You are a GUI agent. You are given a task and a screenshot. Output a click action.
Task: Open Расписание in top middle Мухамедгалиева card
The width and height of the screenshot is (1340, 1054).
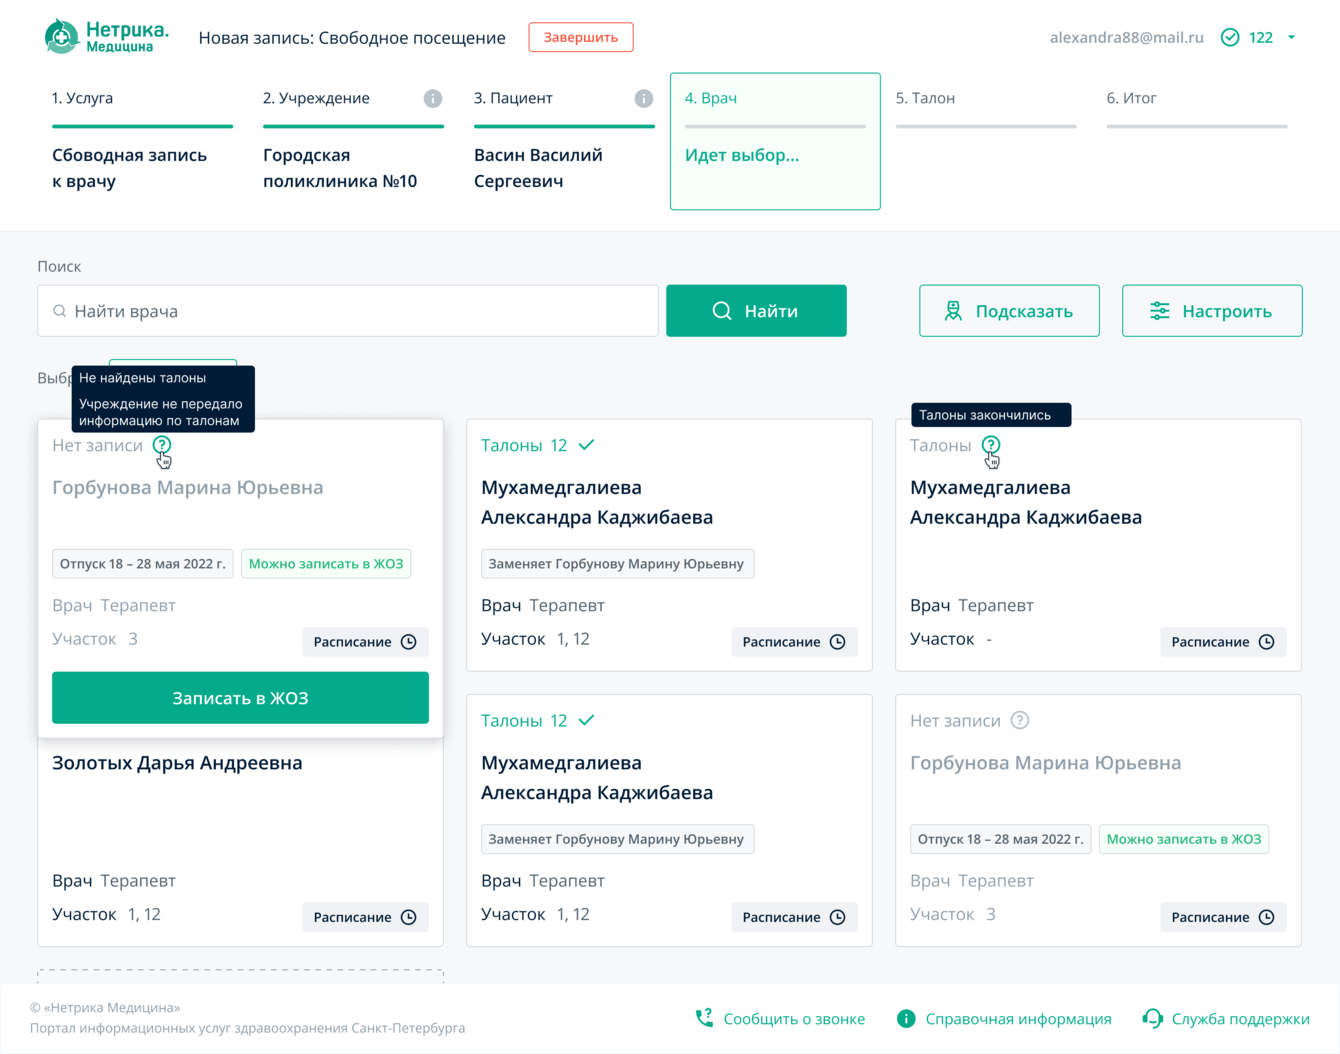coord(794,642)
